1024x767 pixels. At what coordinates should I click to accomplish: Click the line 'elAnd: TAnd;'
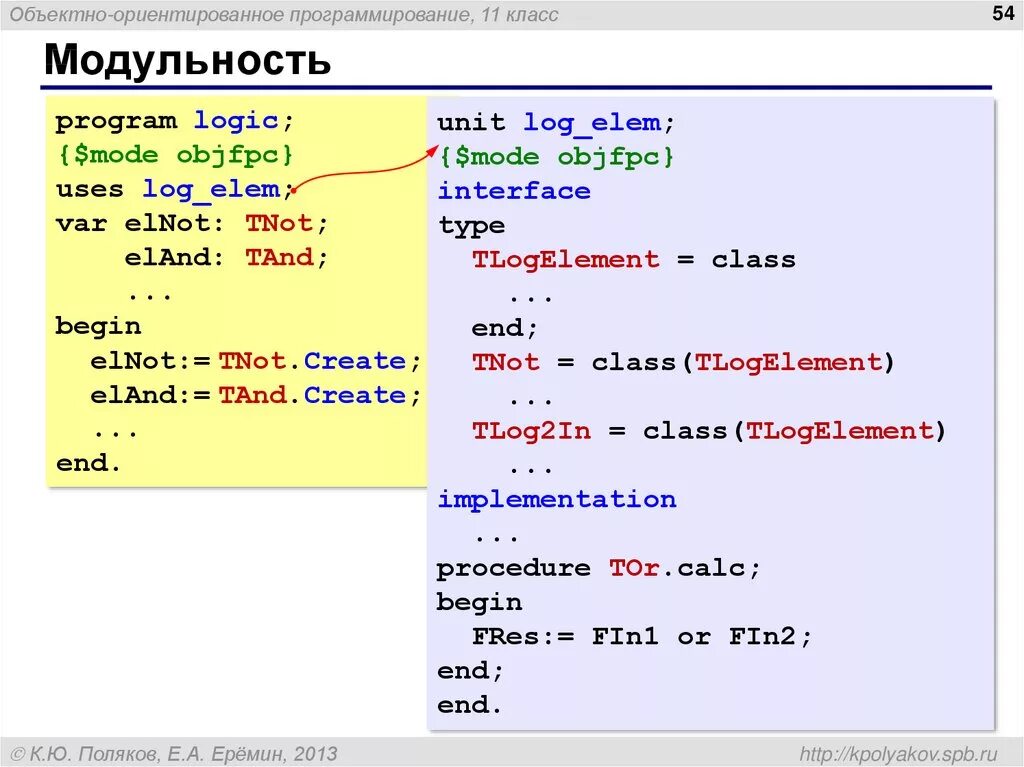point(226,257)
